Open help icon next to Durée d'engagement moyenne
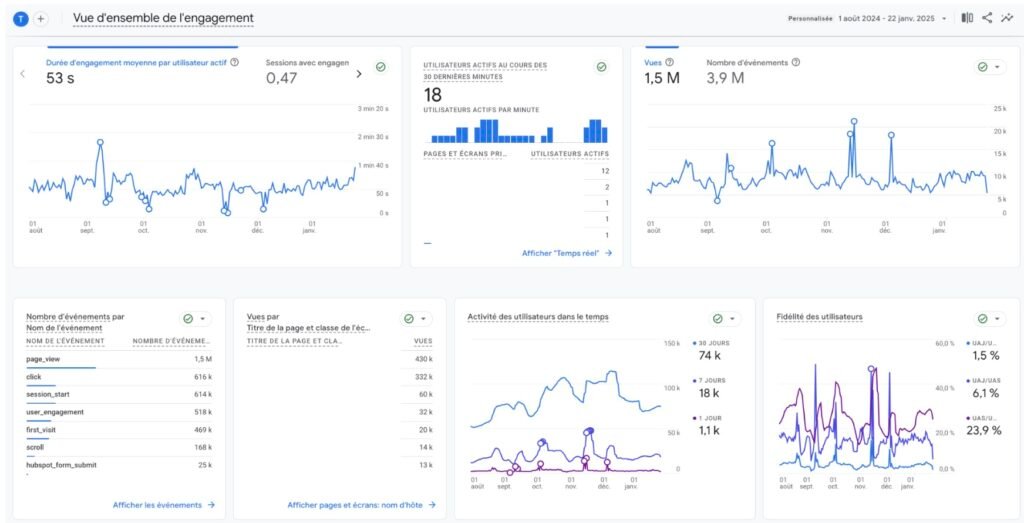This screenshot has height=523, width=1024. (234, 63)
